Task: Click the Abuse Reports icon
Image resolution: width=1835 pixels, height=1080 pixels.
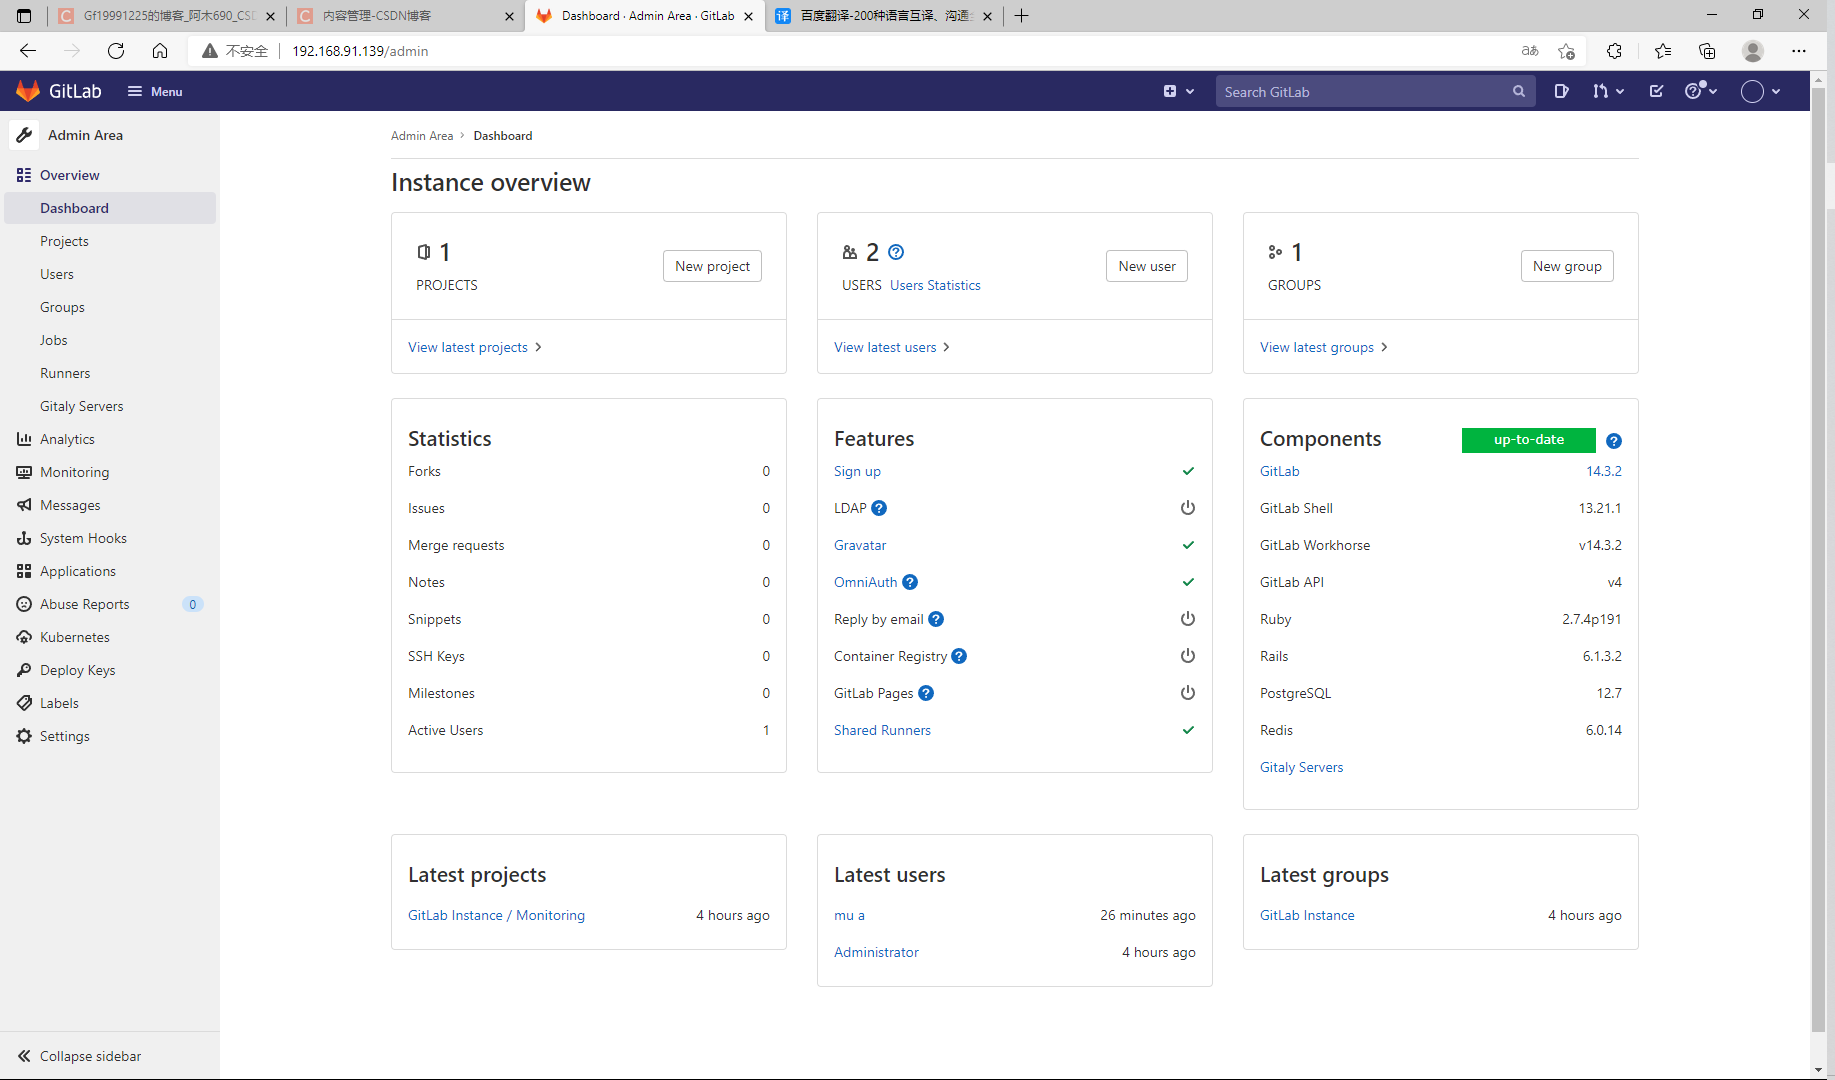Action: 24,604
